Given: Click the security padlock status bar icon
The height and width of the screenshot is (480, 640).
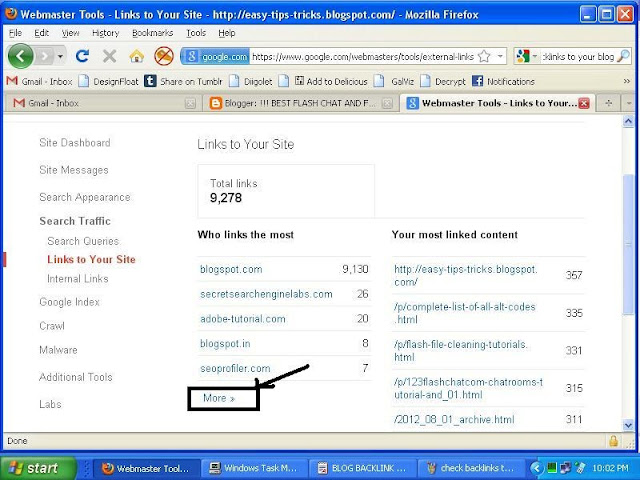Looking at the screenshot, I should [x=613, y=441].
